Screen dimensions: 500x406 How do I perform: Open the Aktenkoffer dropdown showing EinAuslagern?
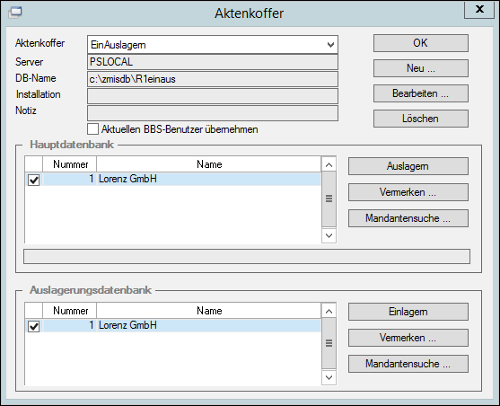[x=213, y=45]
